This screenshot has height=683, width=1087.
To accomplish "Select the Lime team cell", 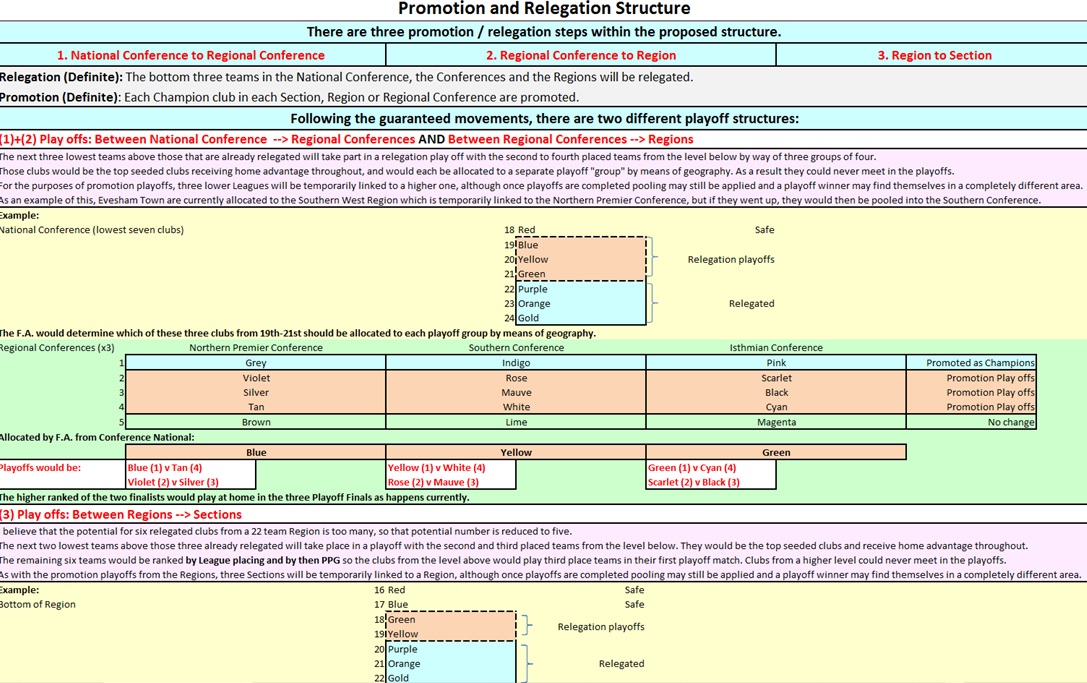I will tap(516, 422).
